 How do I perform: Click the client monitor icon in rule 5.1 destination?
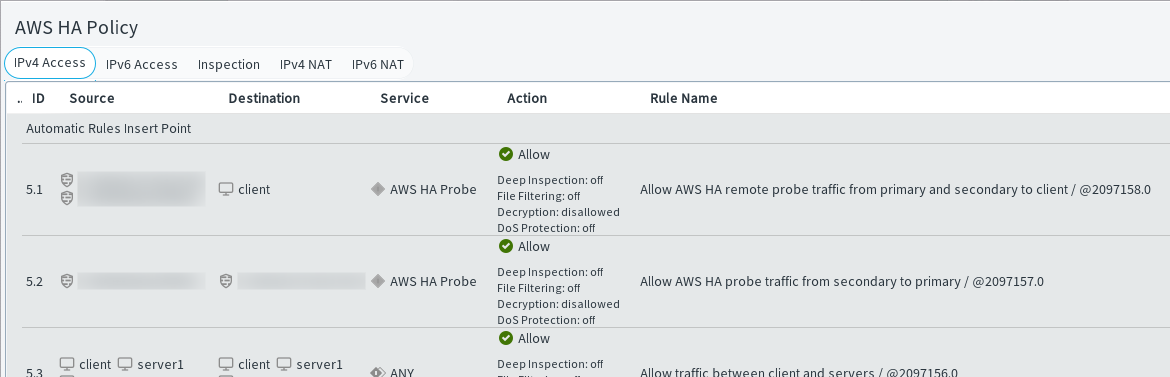click(x=226, y=190)
